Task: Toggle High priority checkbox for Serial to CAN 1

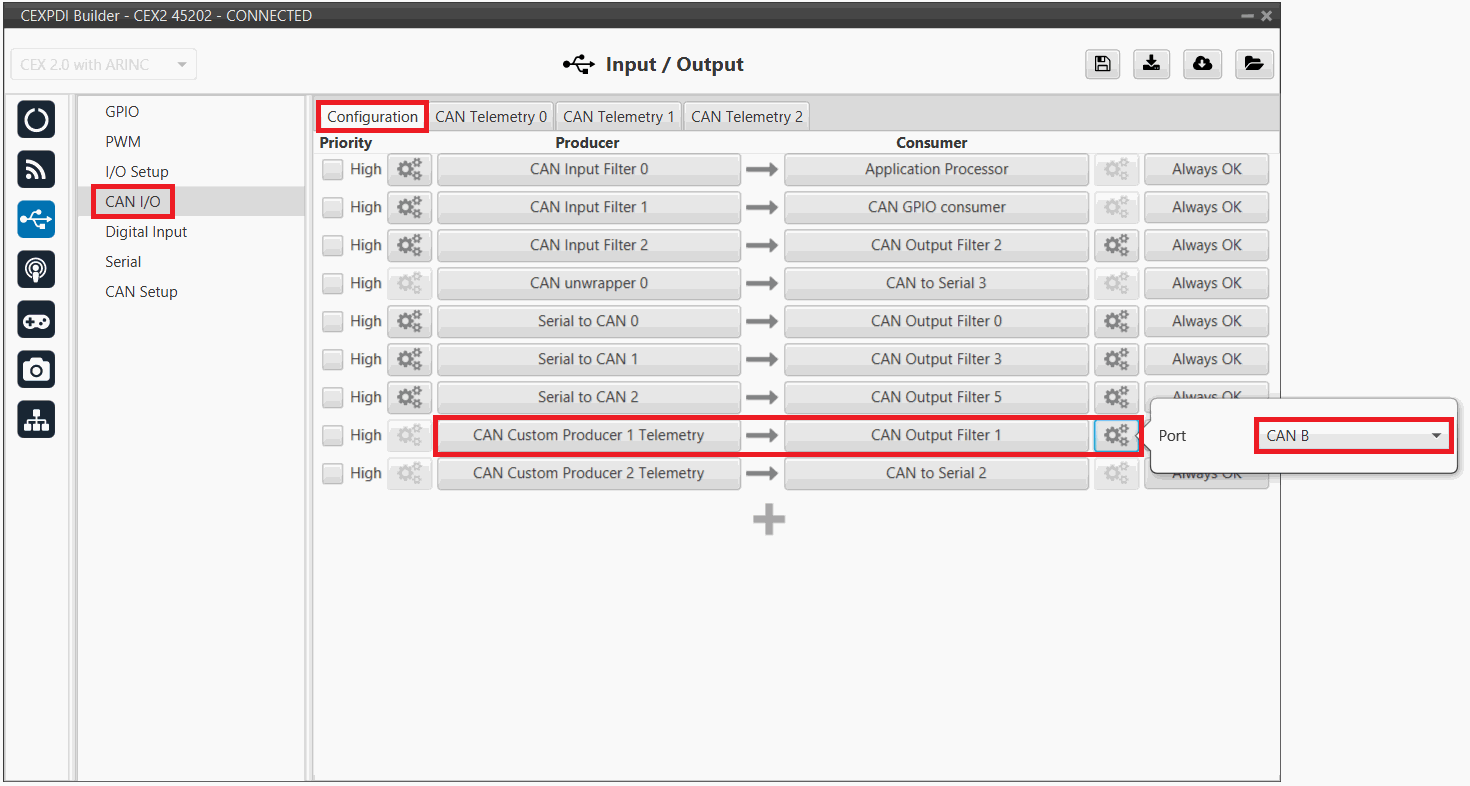Action: 332,360
